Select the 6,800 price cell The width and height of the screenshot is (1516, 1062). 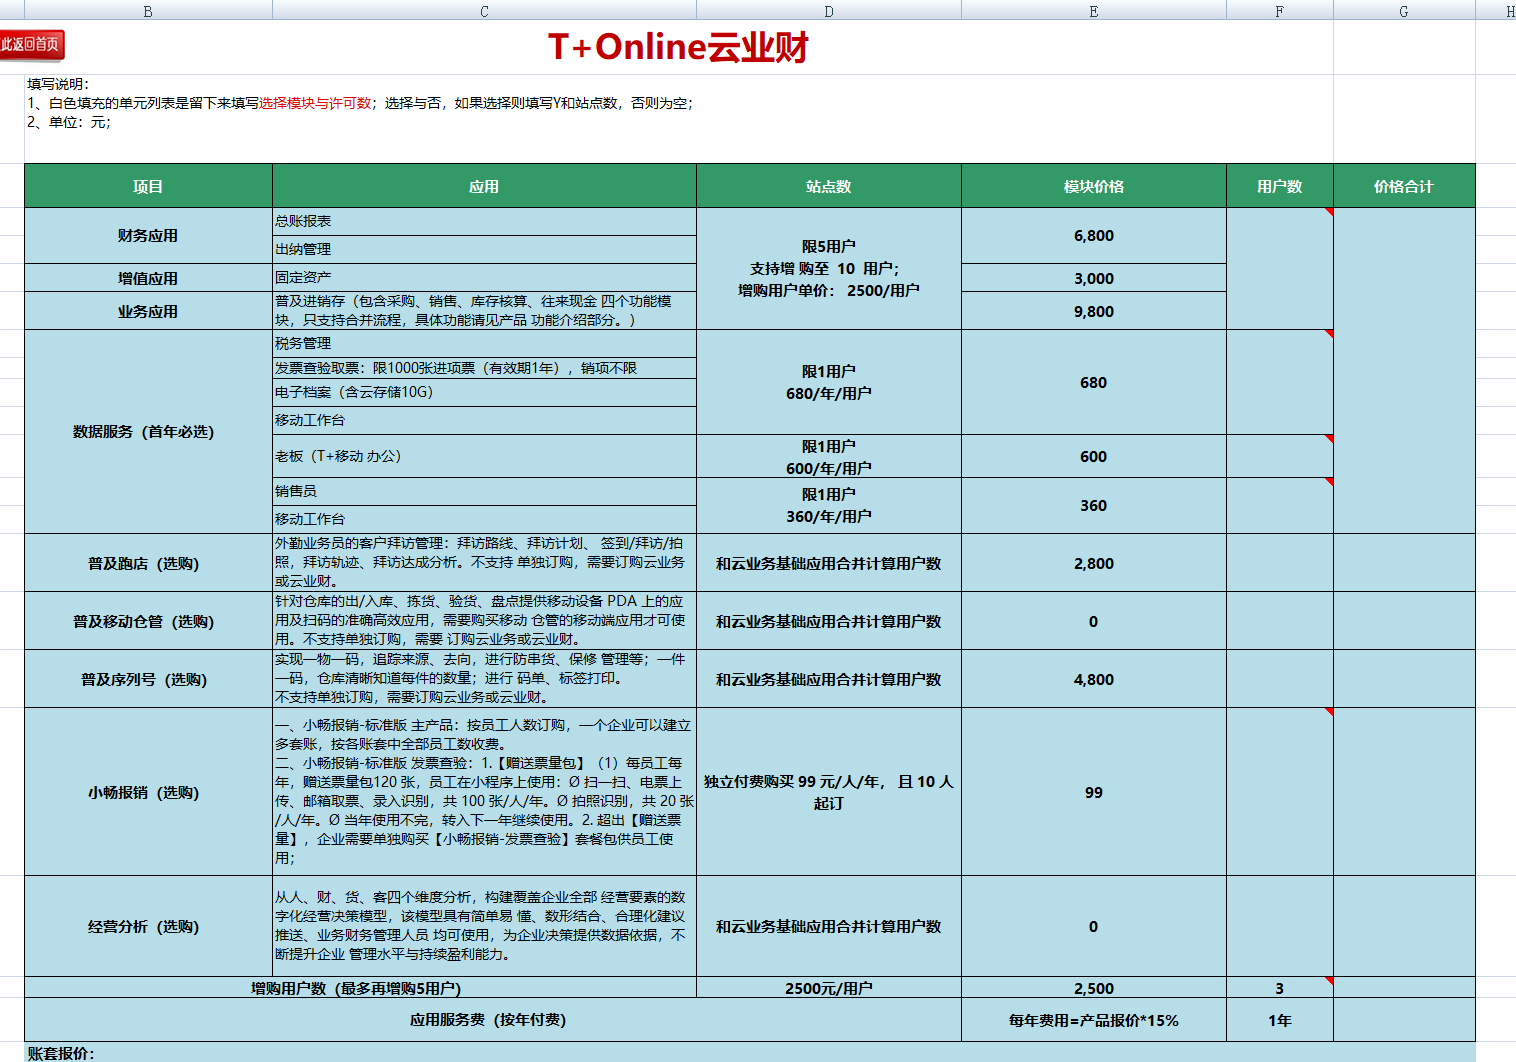pyautogui.click(x=1094, y=236)
